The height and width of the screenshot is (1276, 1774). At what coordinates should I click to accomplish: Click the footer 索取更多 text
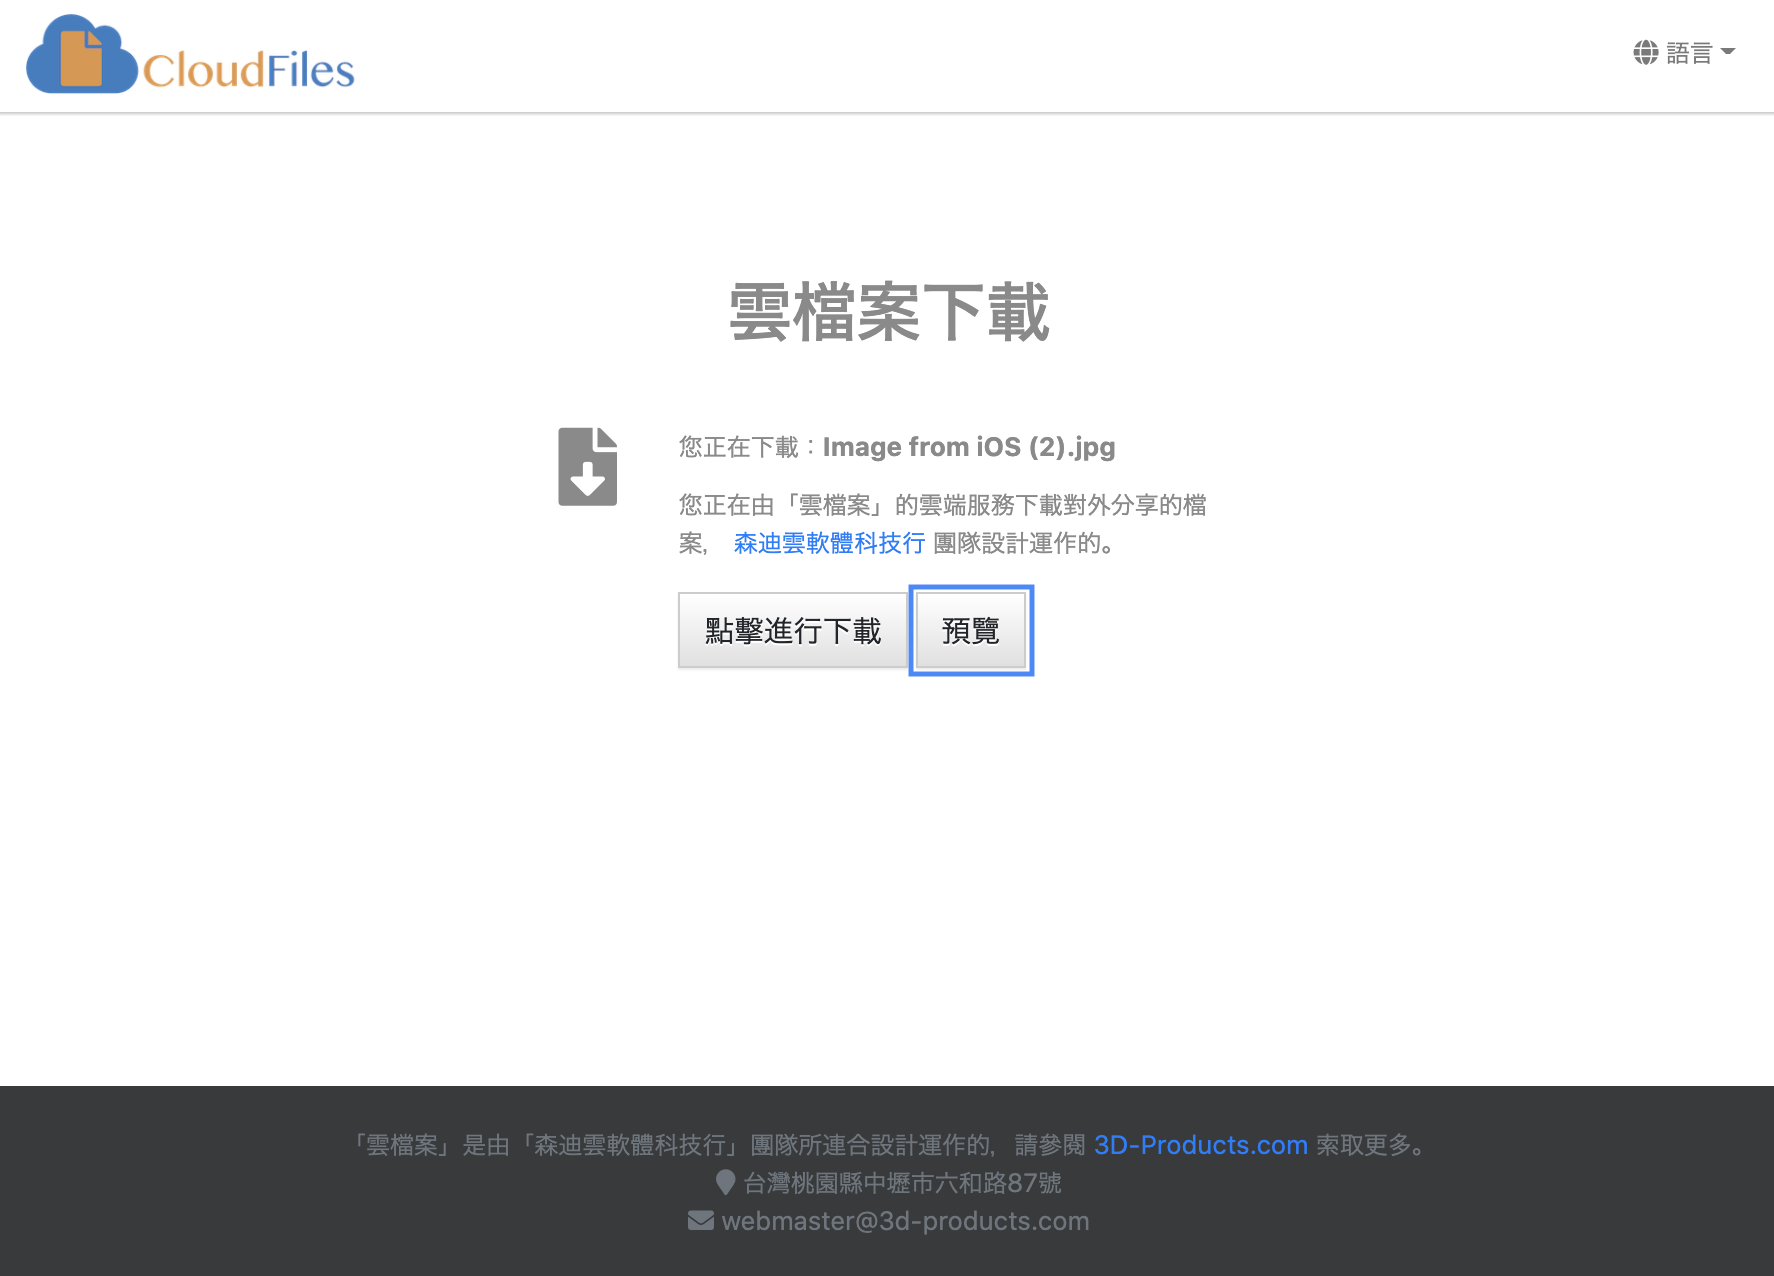click(1368, 1145)
